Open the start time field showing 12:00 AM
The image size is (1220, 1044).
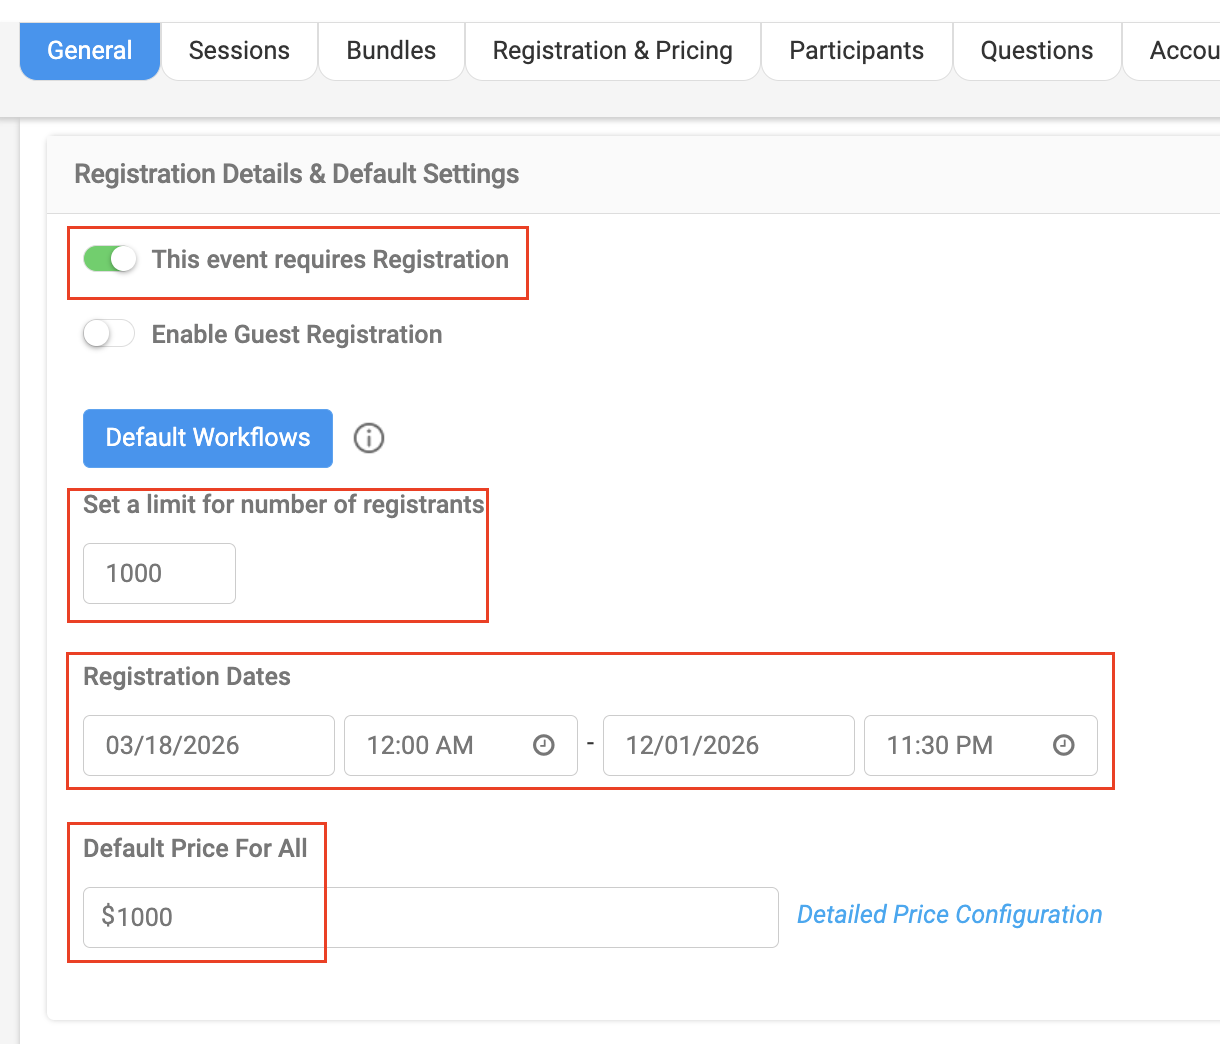440,745
